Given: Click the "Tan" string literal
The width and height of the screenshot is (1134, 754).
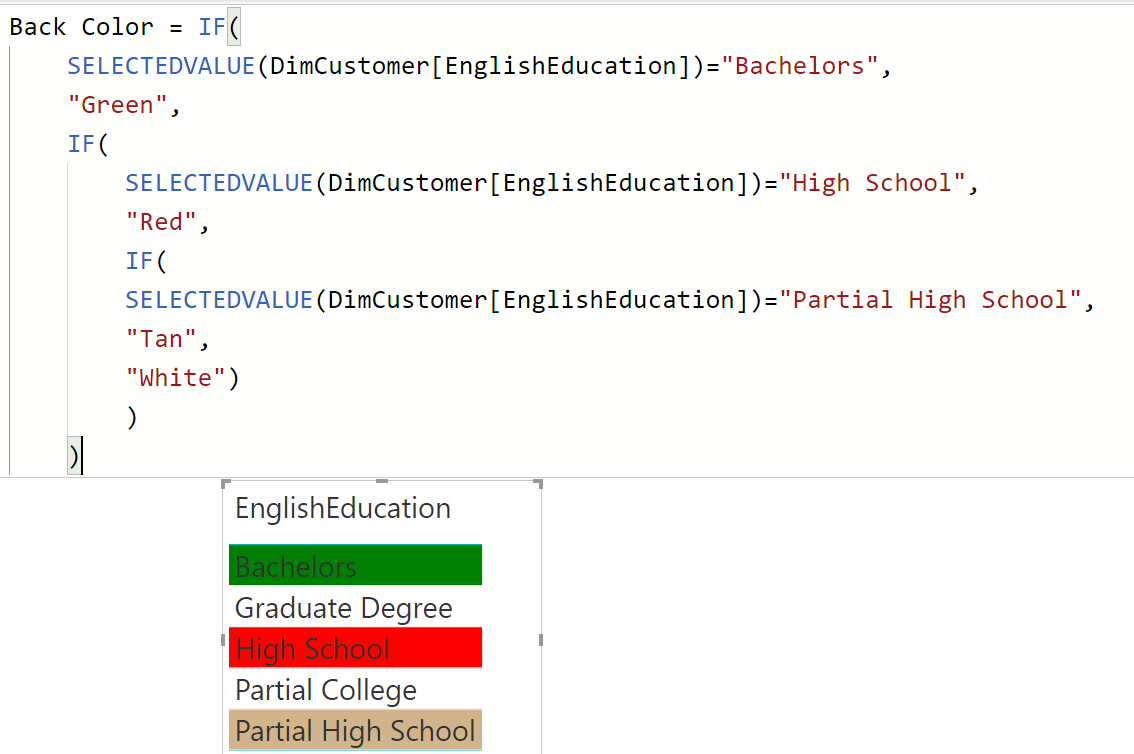Looking at the screenshot, I should click(162, 338).
